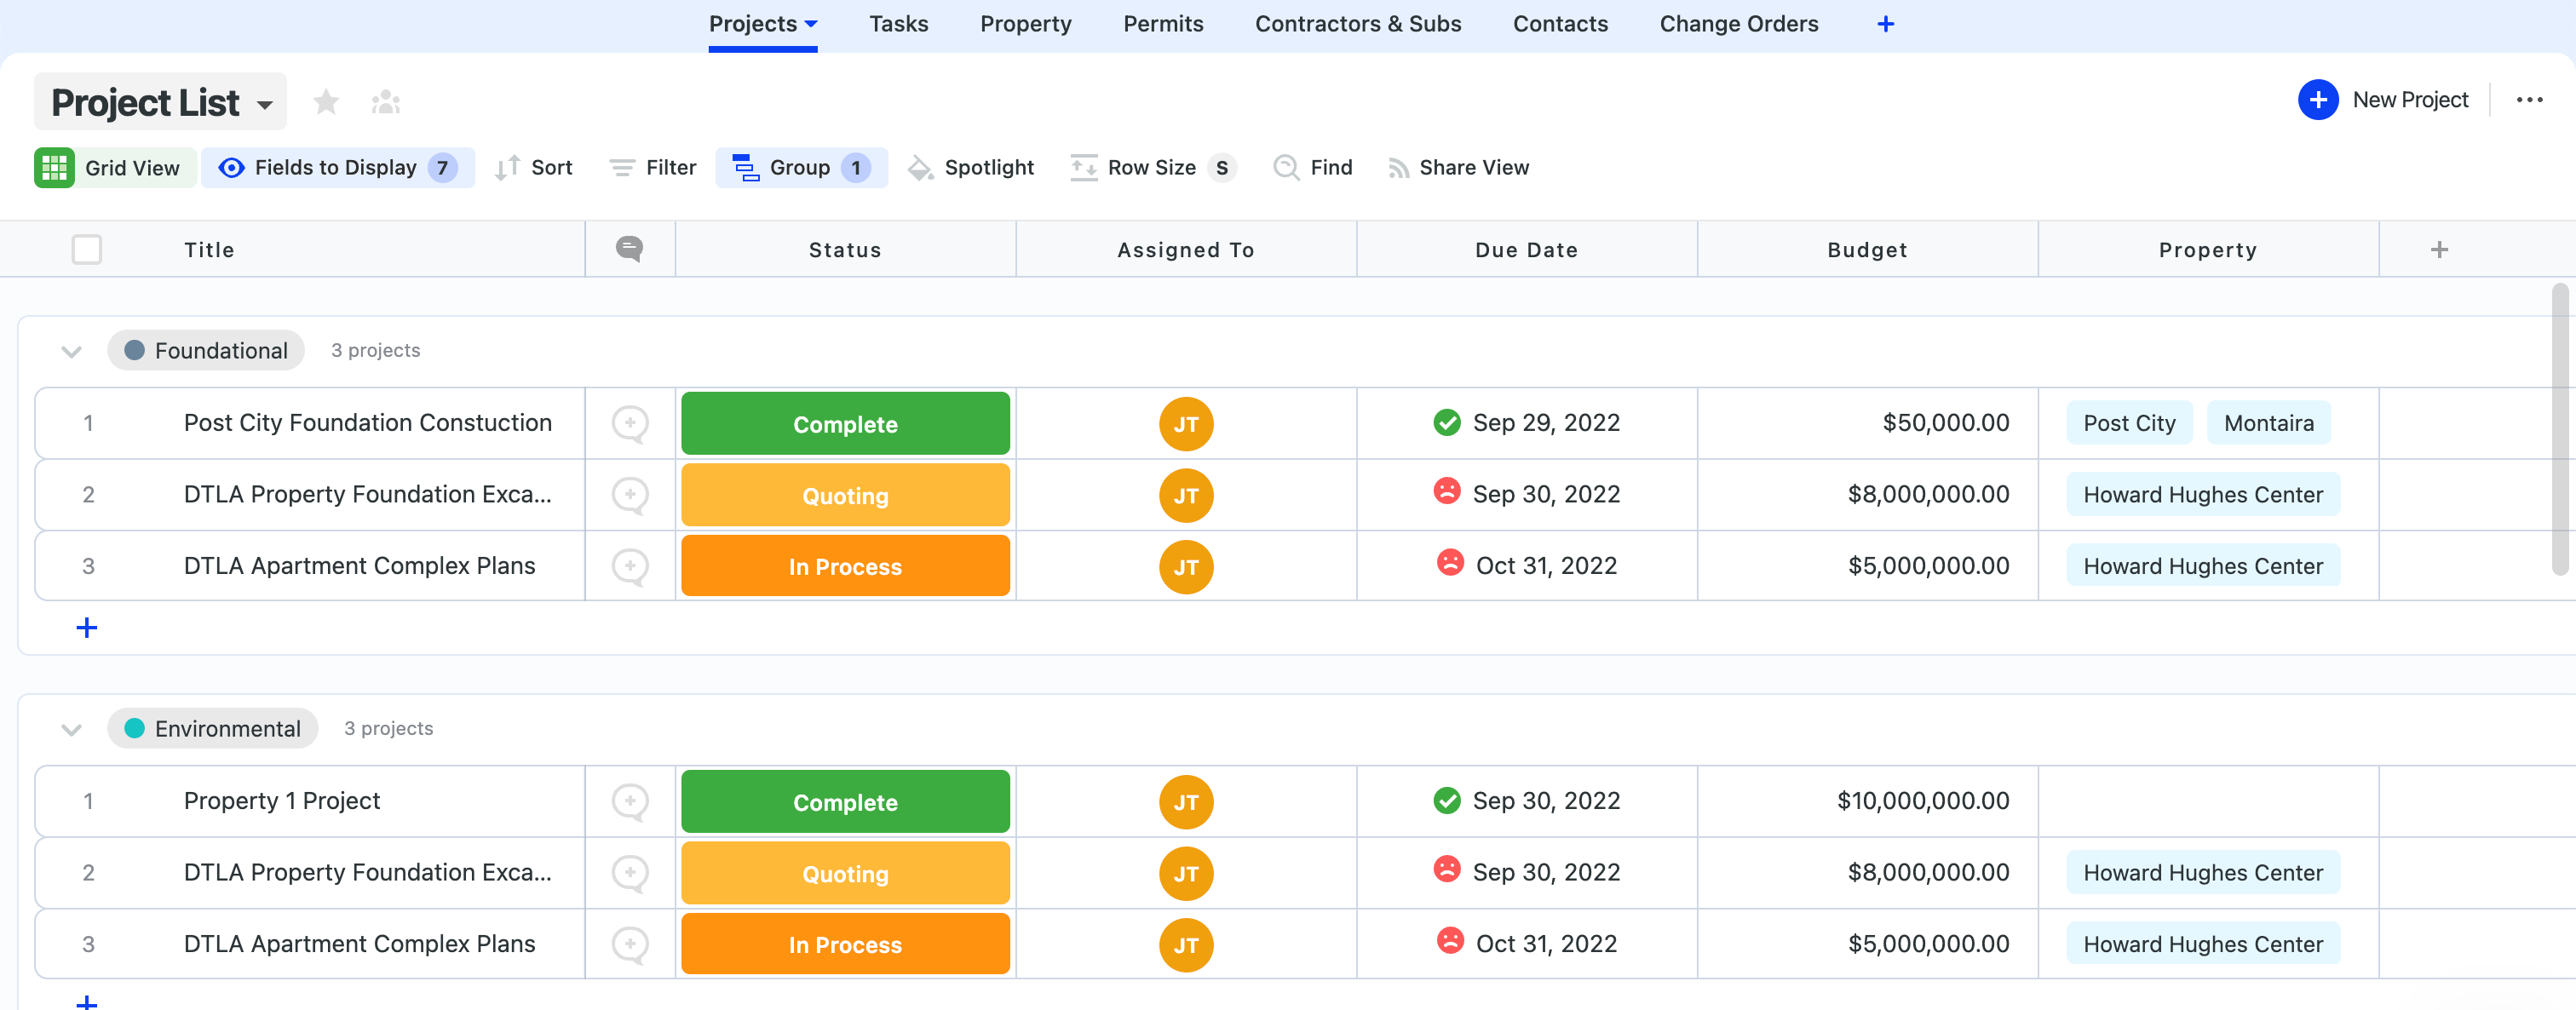Click the Quoting status pill
Image resolution: width=2576 pixels, height=1010 pixels.
(x=845, y=495)
